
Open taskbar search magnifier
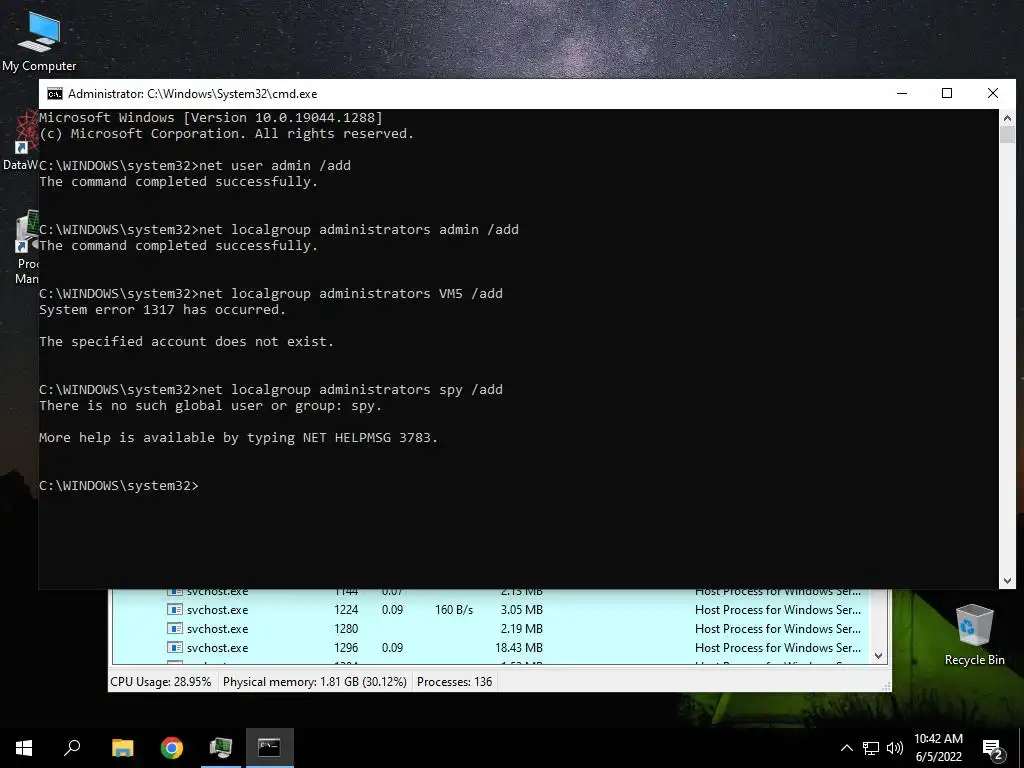click(72, 748)
